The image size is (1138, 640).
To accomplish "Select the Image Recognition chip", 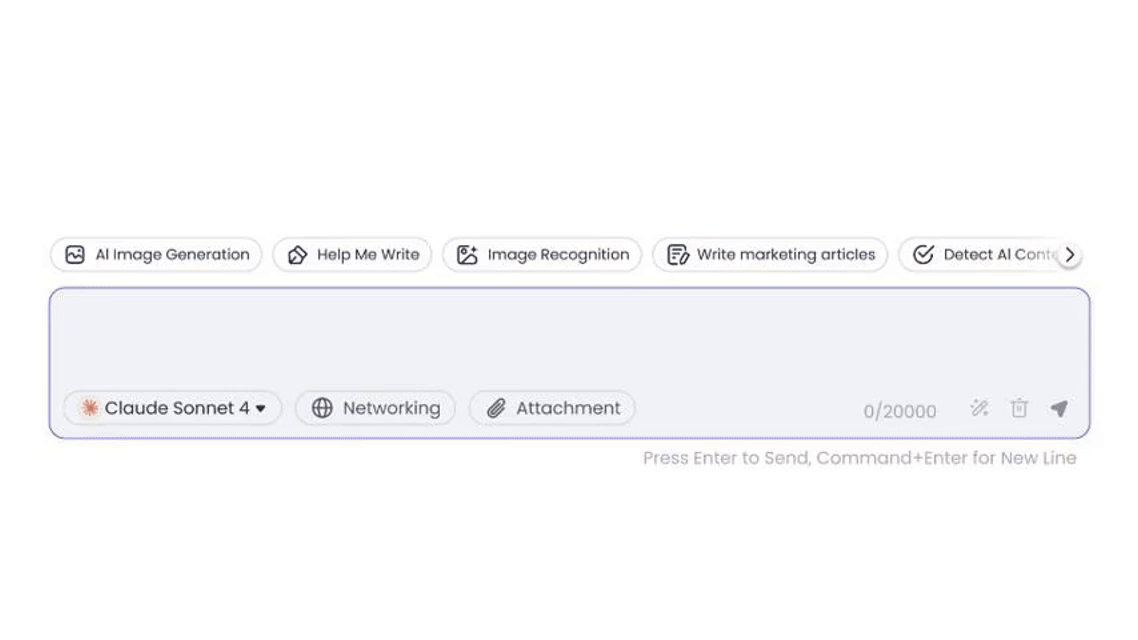I will [542, 255].
